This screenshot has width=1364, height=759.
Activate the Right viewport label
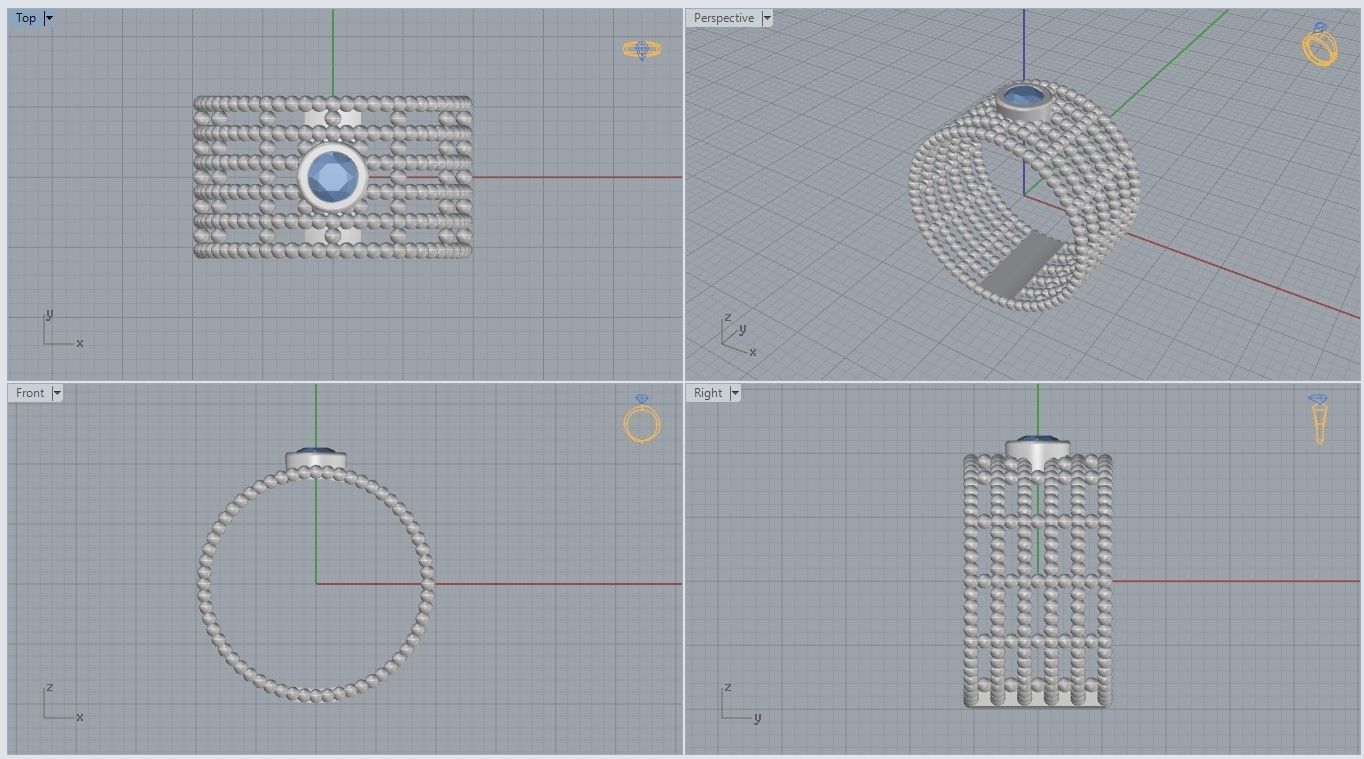[708, 393]
